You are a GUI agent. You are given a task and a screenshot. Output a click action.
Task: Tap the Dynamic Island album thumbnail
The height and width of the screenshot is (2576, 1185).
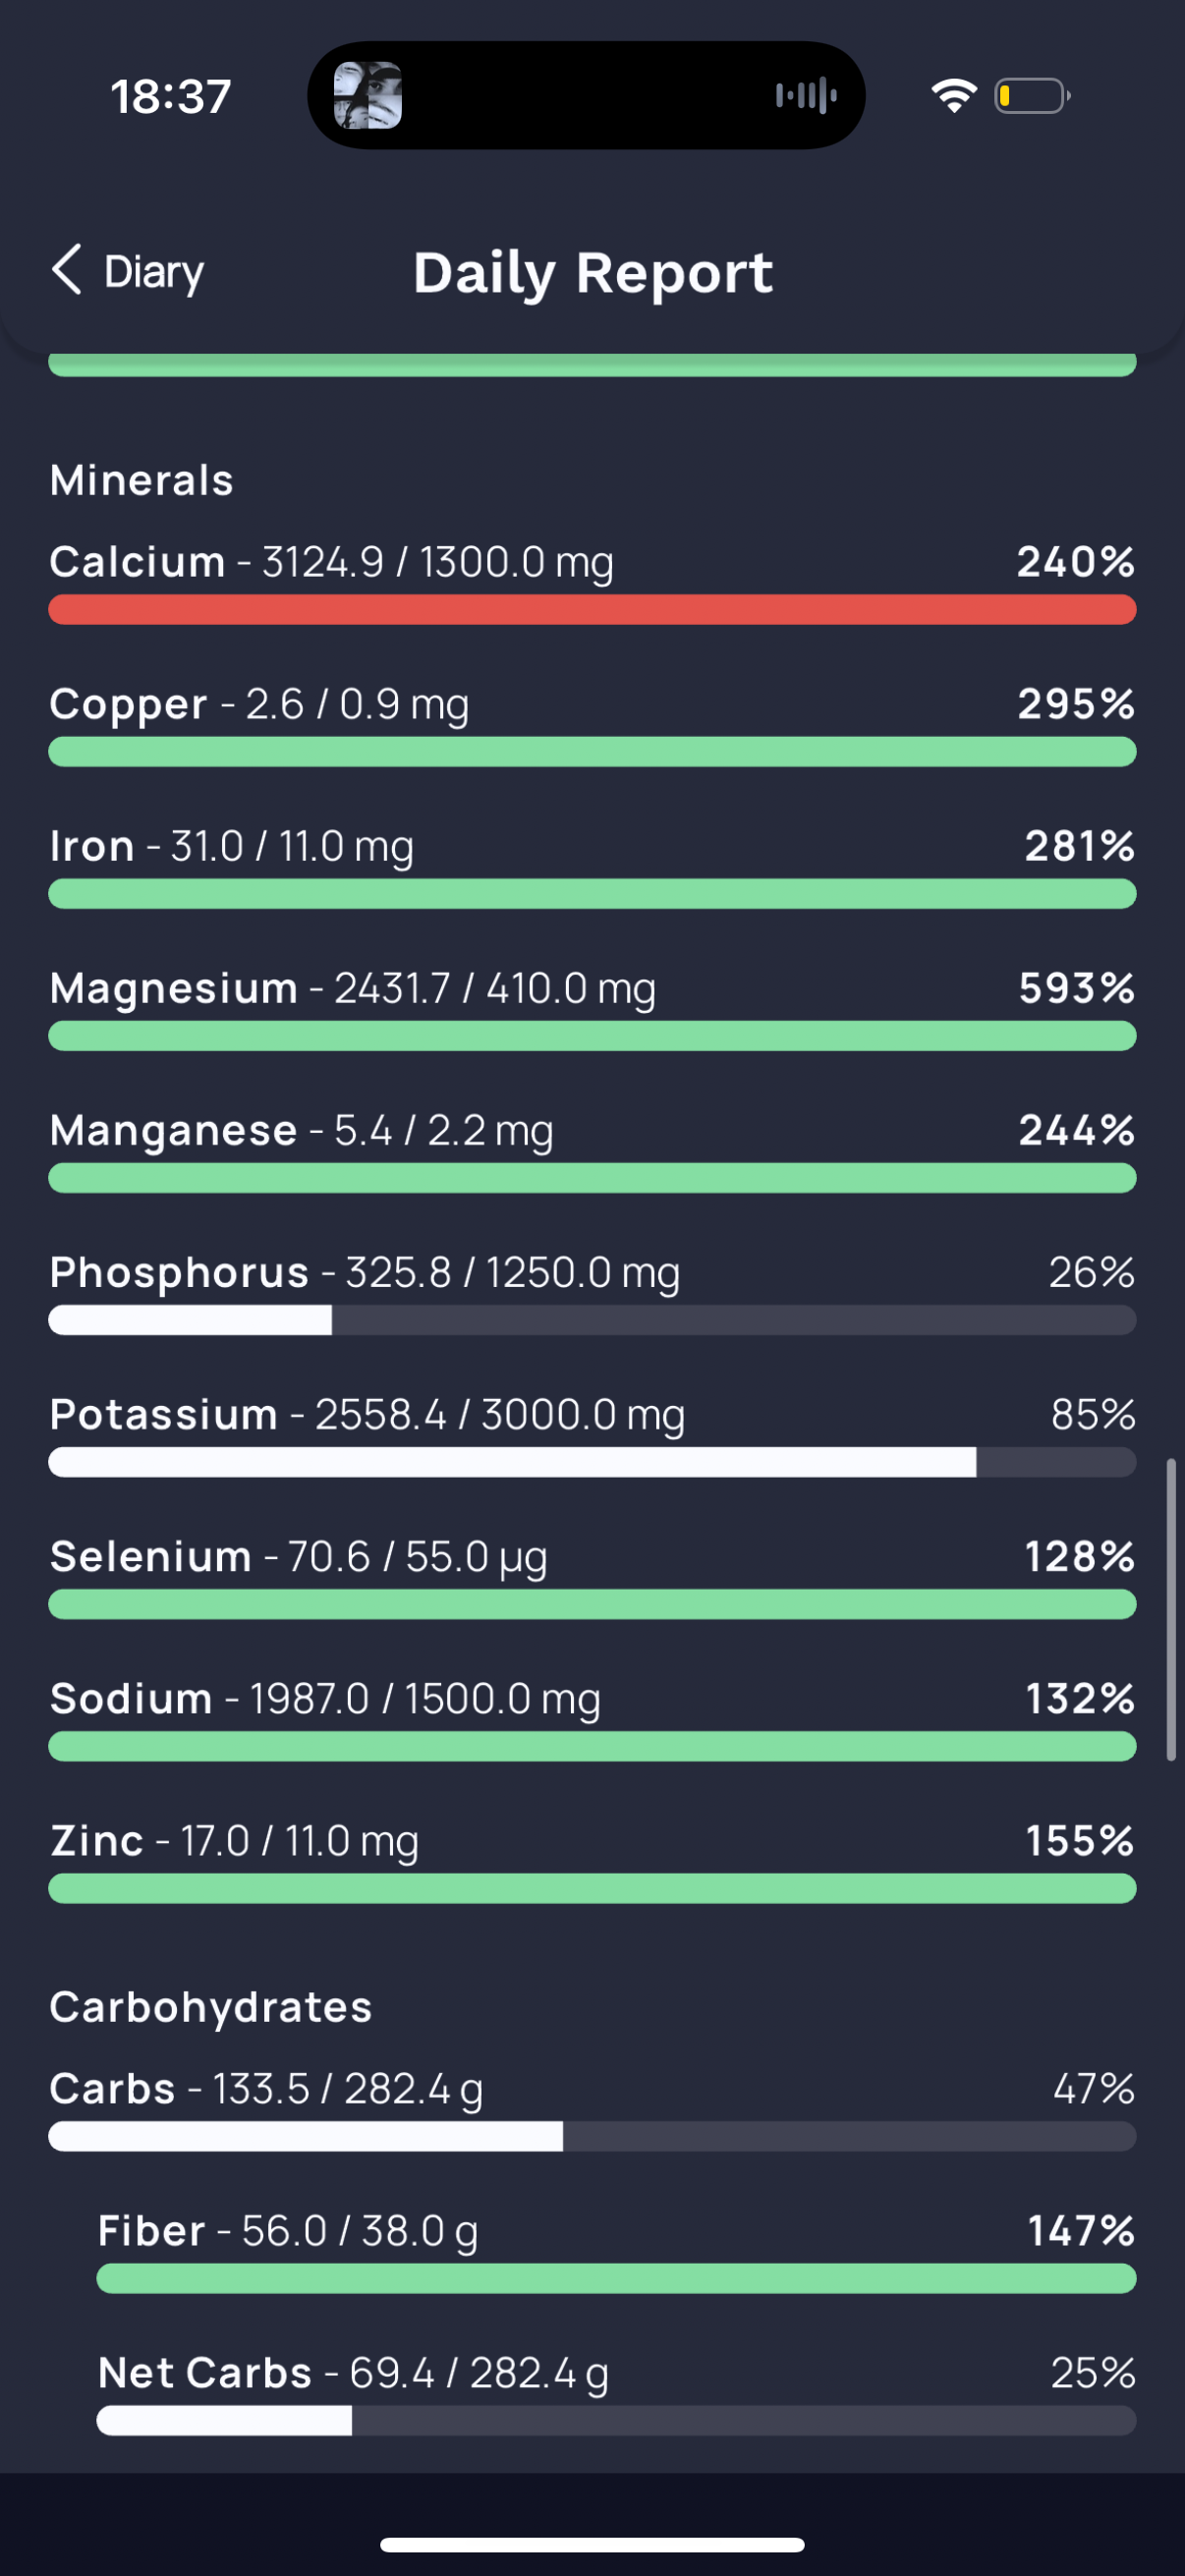click(x=367, y=96)
